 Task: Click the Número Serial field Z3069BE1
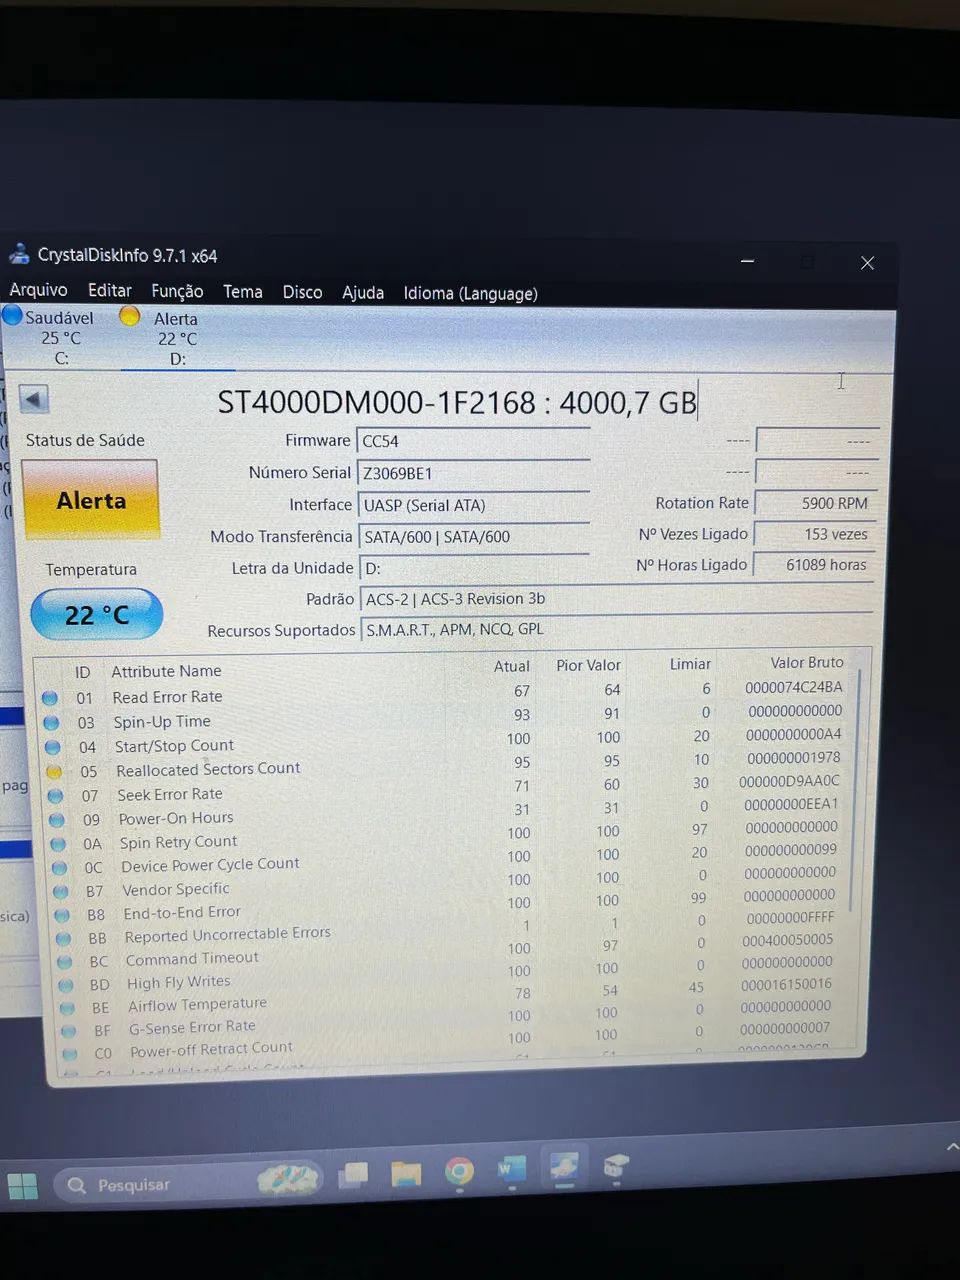(x=473, y=473)
